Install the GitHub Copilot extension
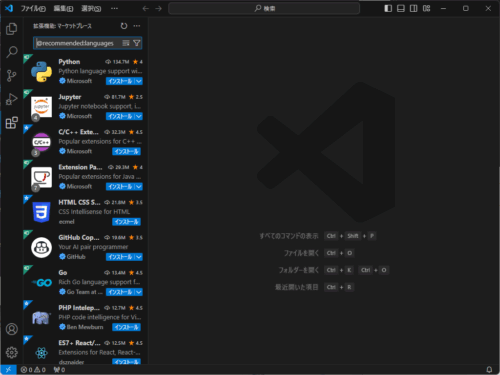This screenshot has height=375, width=500. pos(120,257)
